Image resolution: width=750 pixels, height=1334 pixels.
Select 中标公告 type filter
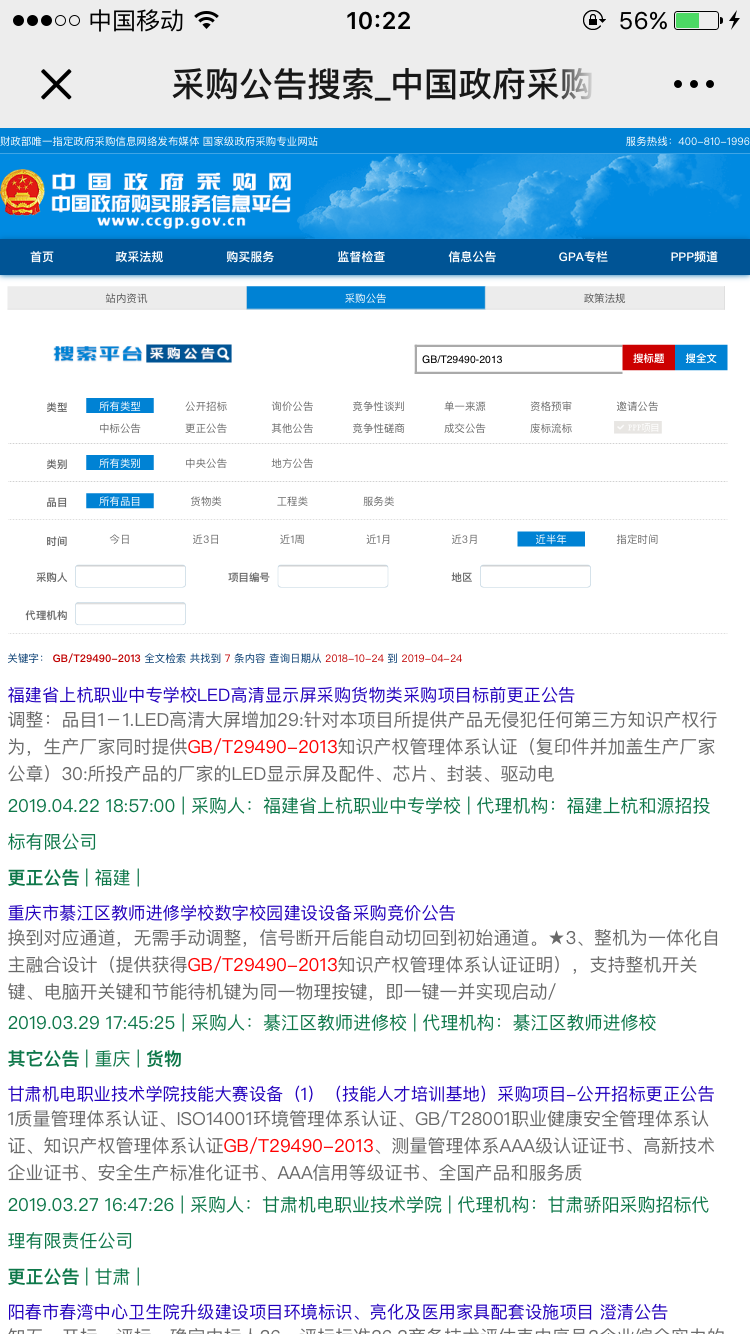tap(120, 428)
